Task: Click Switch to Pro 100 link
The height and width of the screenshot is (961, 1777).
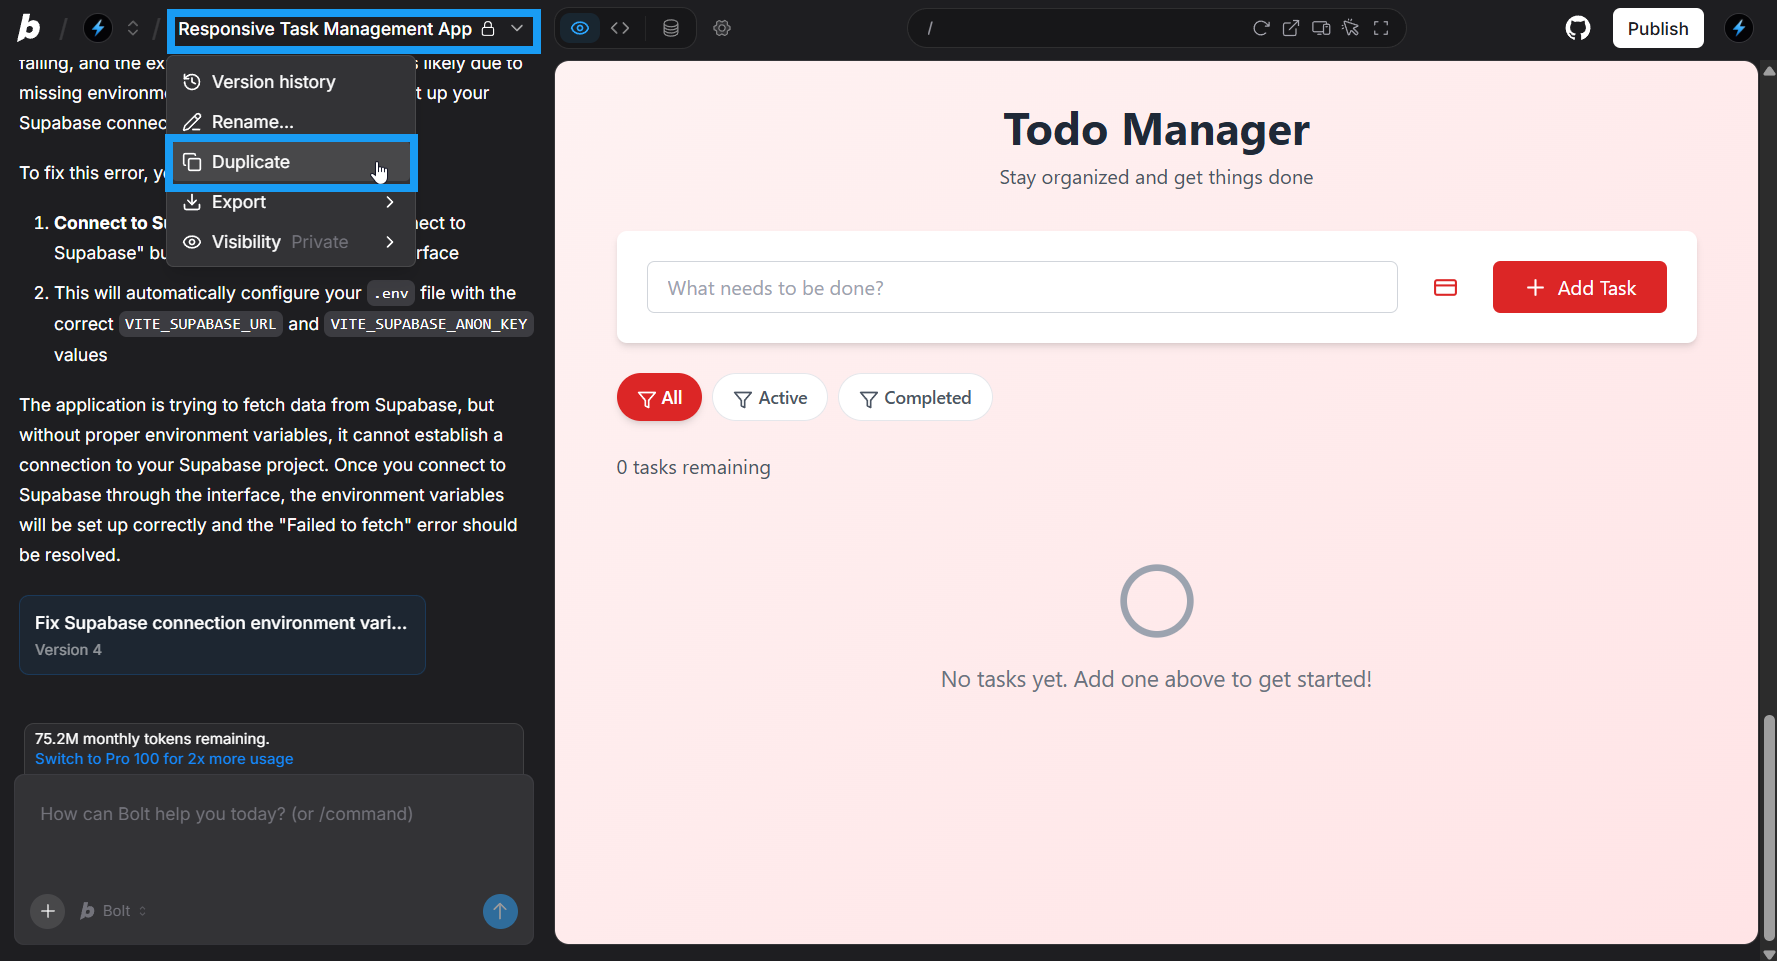Action: pyautogui.click(x=164, y=759)
